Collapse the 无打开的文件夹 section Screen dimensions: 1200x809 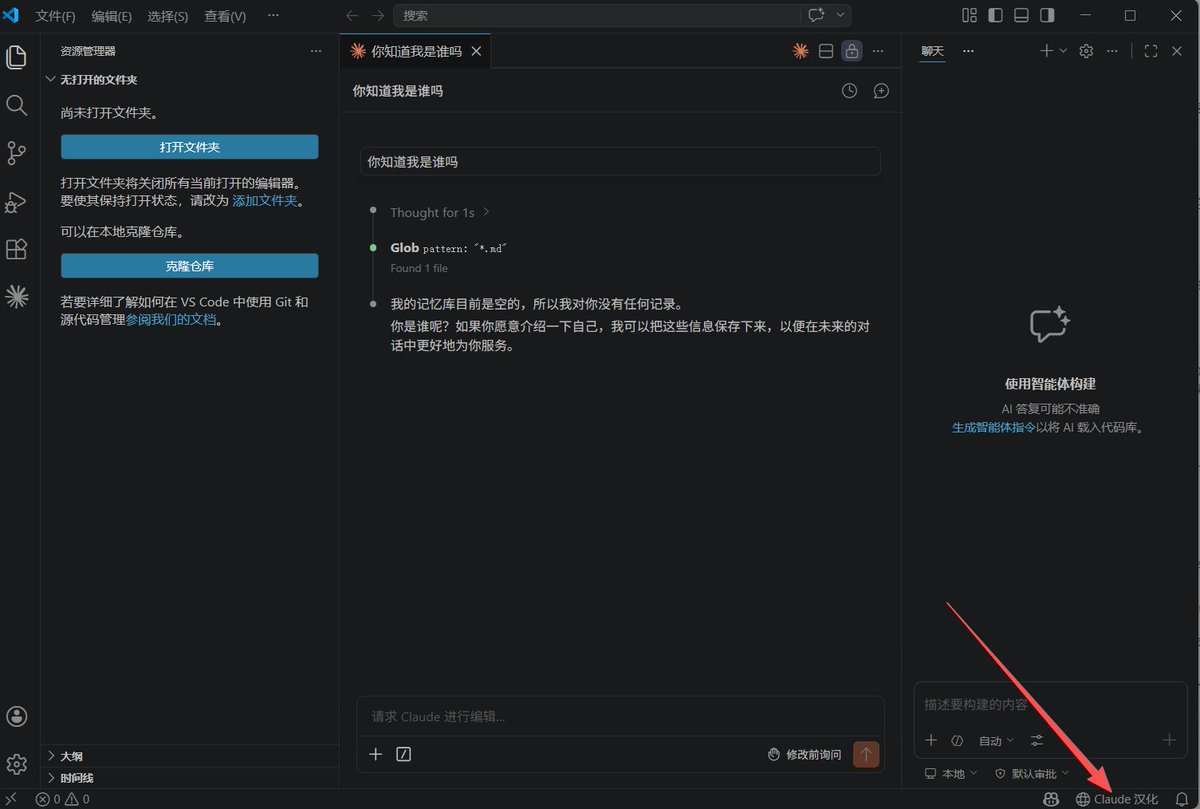click(x=98, y=79)
